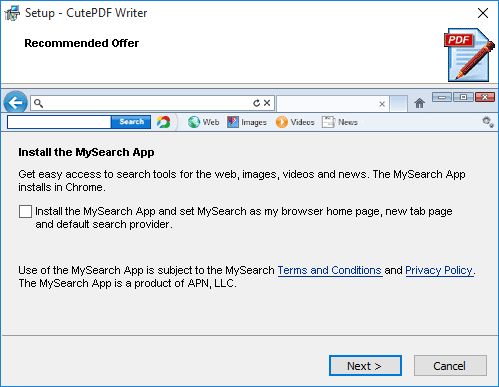This screenshot has height=387, width=499.
Task: Click the Videos play icon
Action: coord(282,122)
